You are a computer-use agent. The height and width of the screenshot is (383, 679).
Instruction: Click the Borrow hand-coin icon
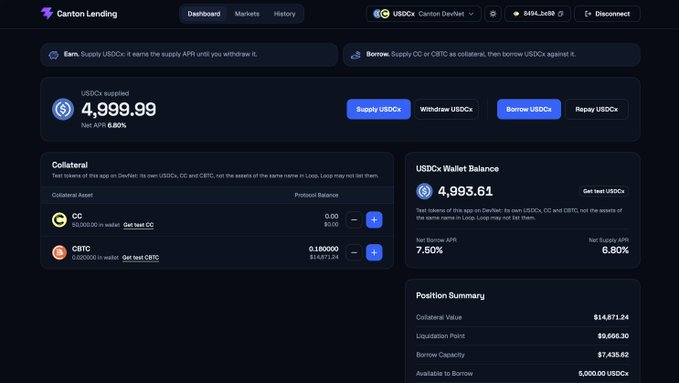pyautogui.click(x=356, y=55)
